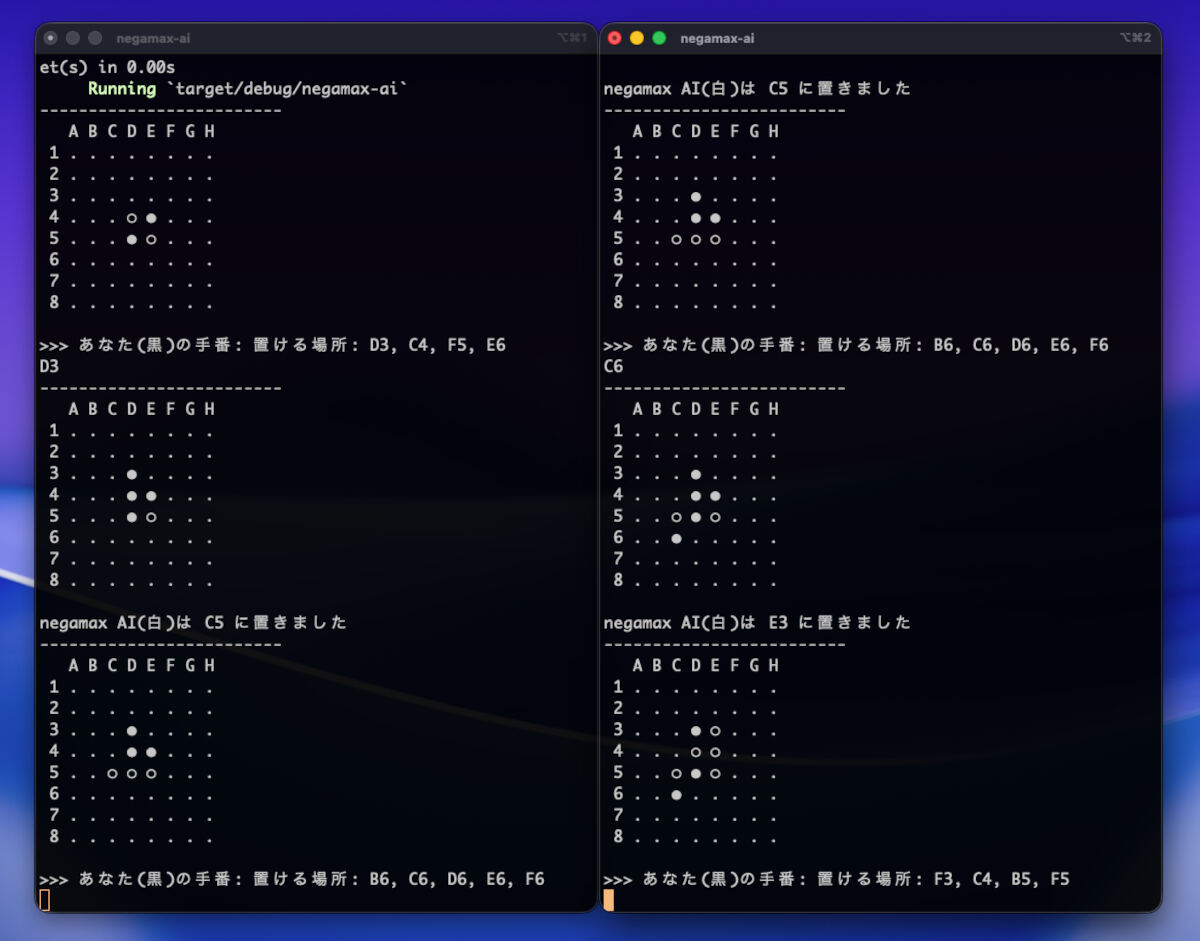Click the right window title 'negamax-ai'

click(x=717, y=38)
